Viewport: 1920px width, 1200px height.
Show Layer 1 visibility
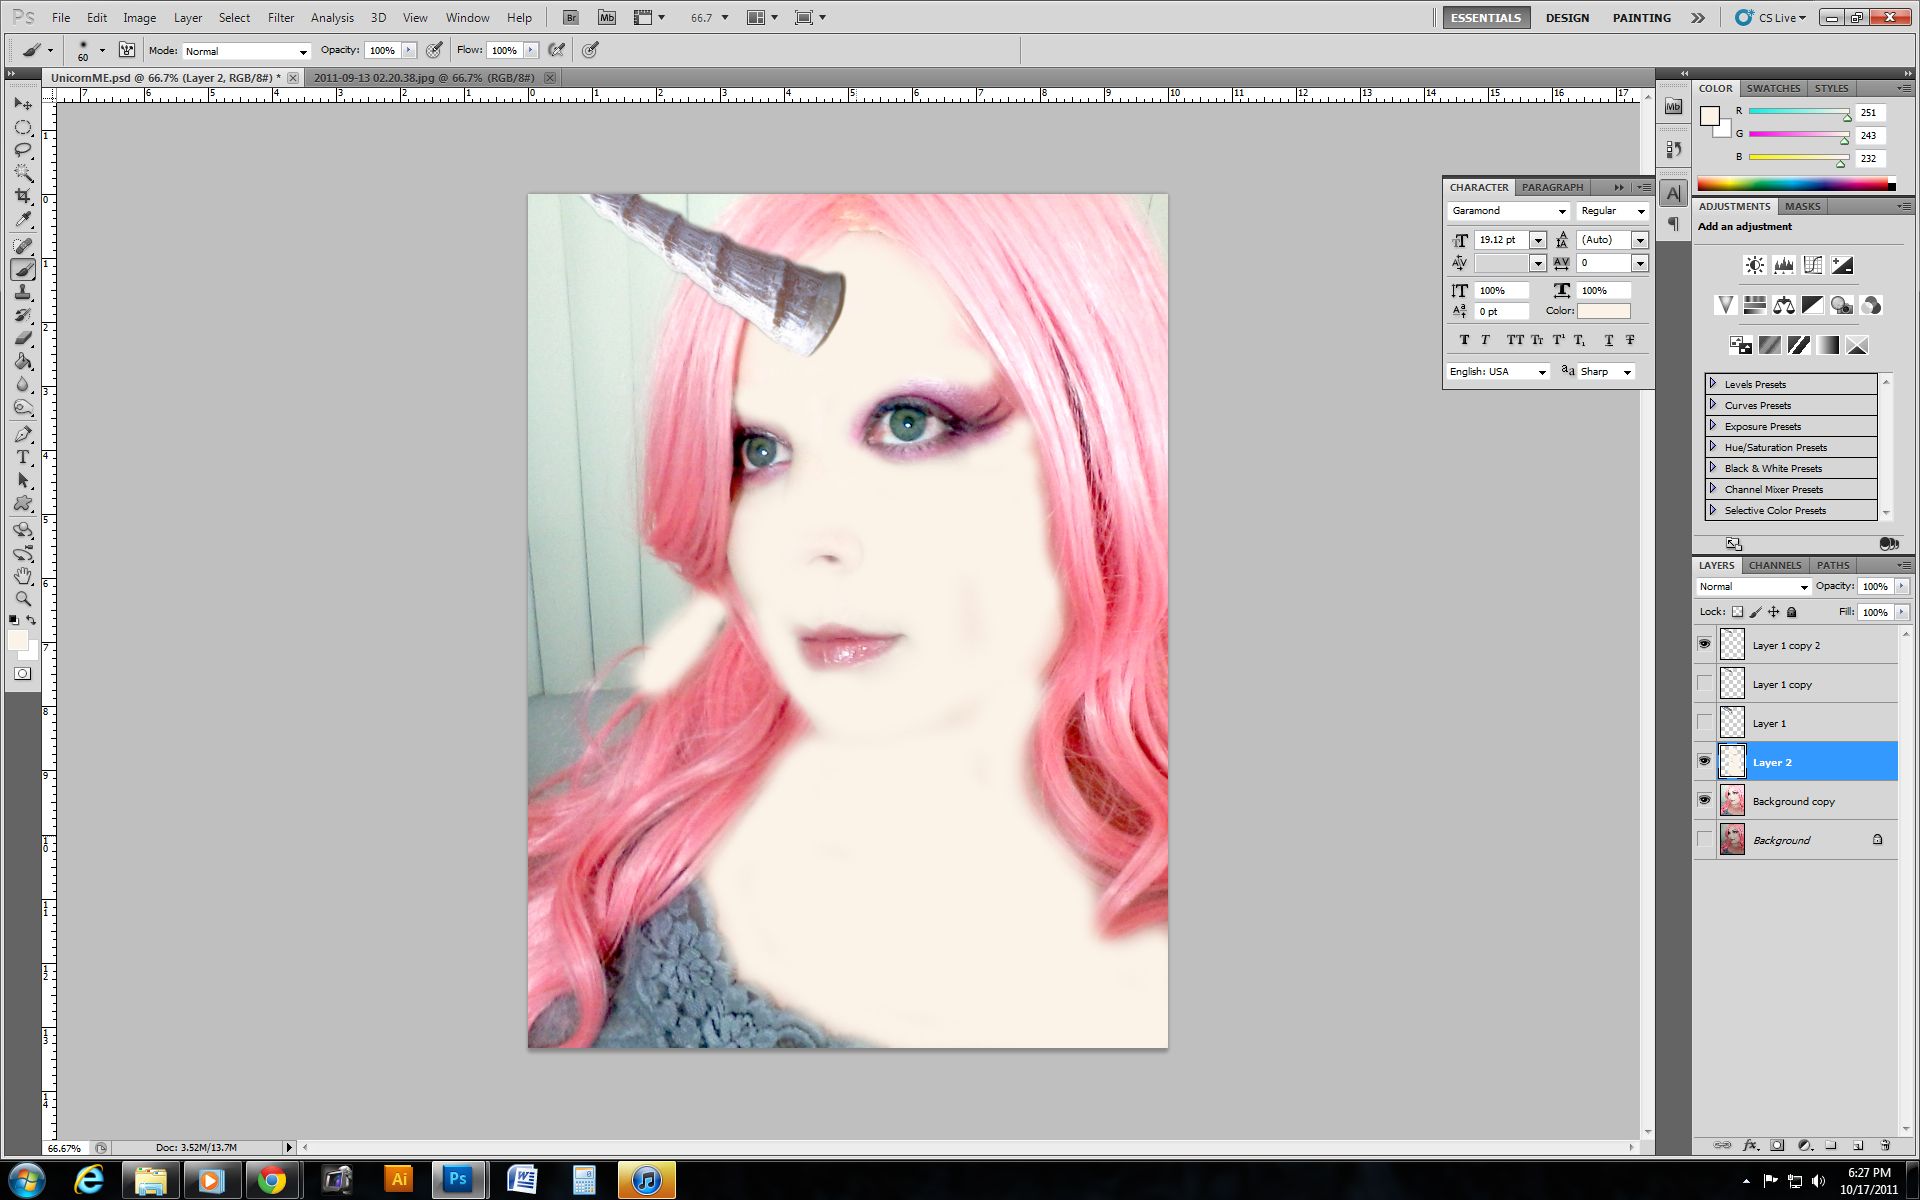click(1704, 722)
